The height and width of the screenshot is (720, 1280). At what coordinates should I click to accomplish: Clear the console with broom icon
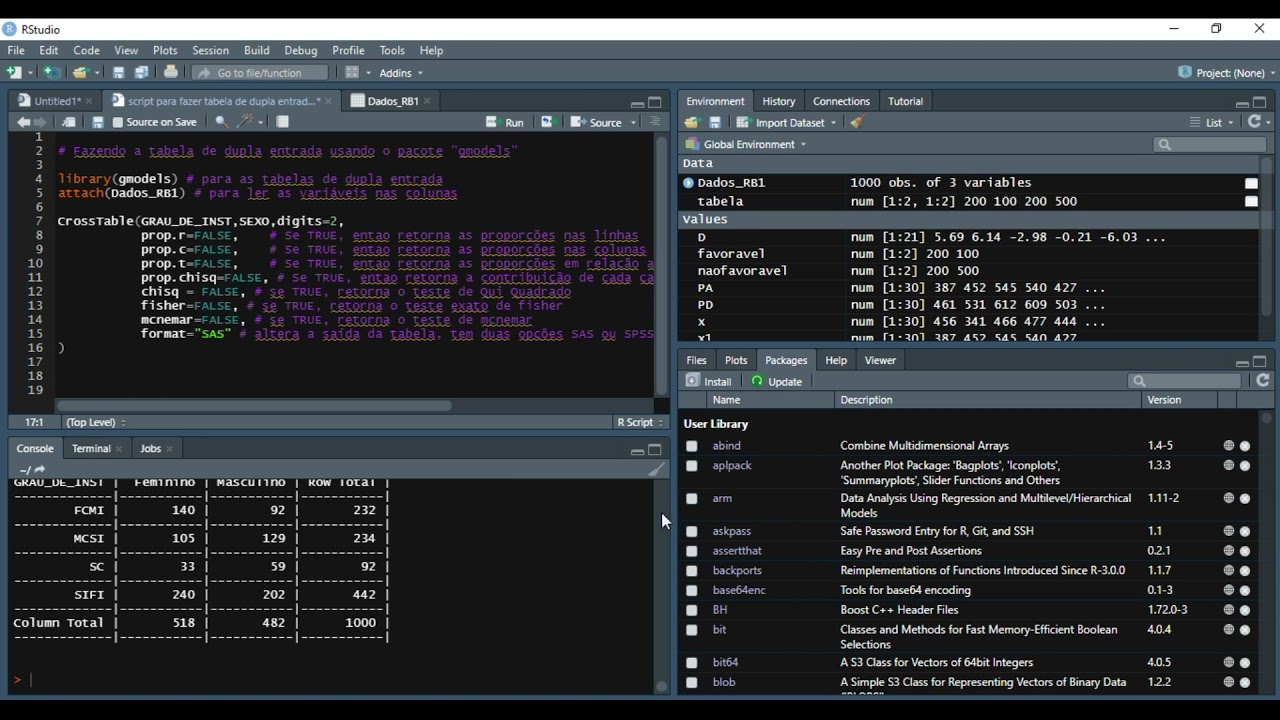pyautogui.click(x=656, y=469)
